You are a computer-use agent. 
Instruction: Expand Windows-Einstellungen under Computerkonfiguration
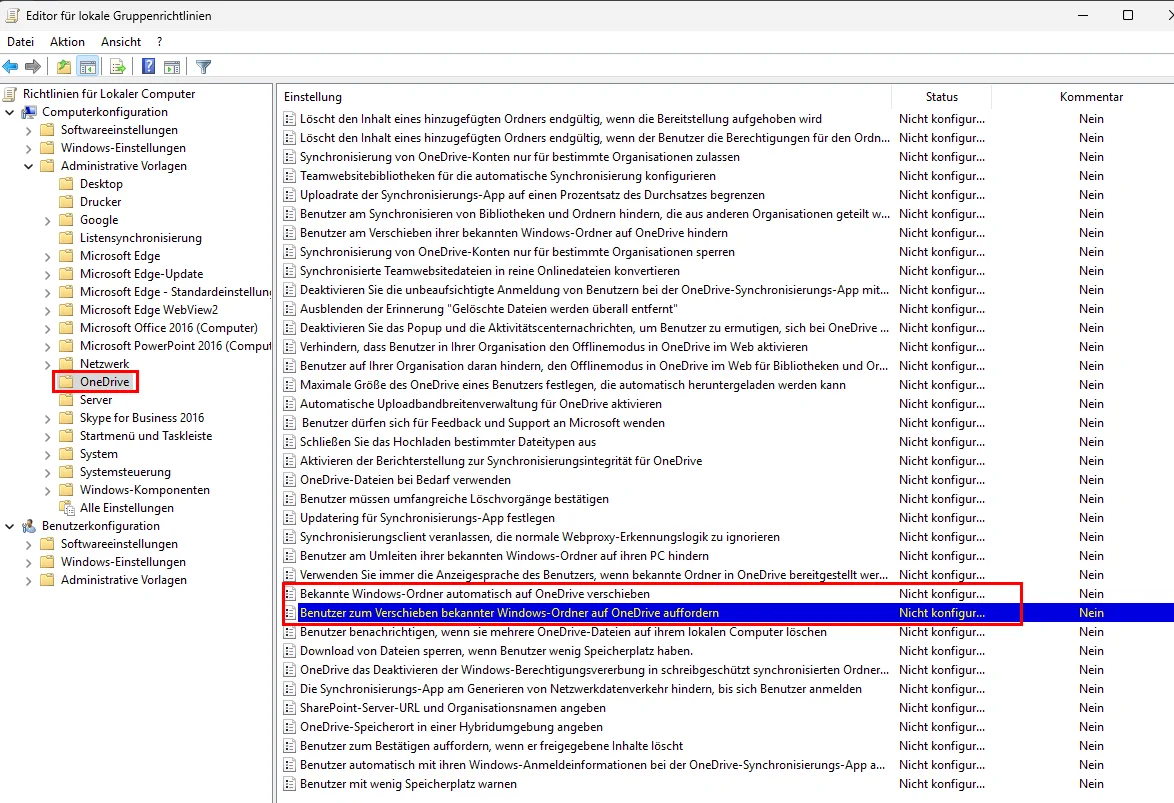click(x=28, y=148)
